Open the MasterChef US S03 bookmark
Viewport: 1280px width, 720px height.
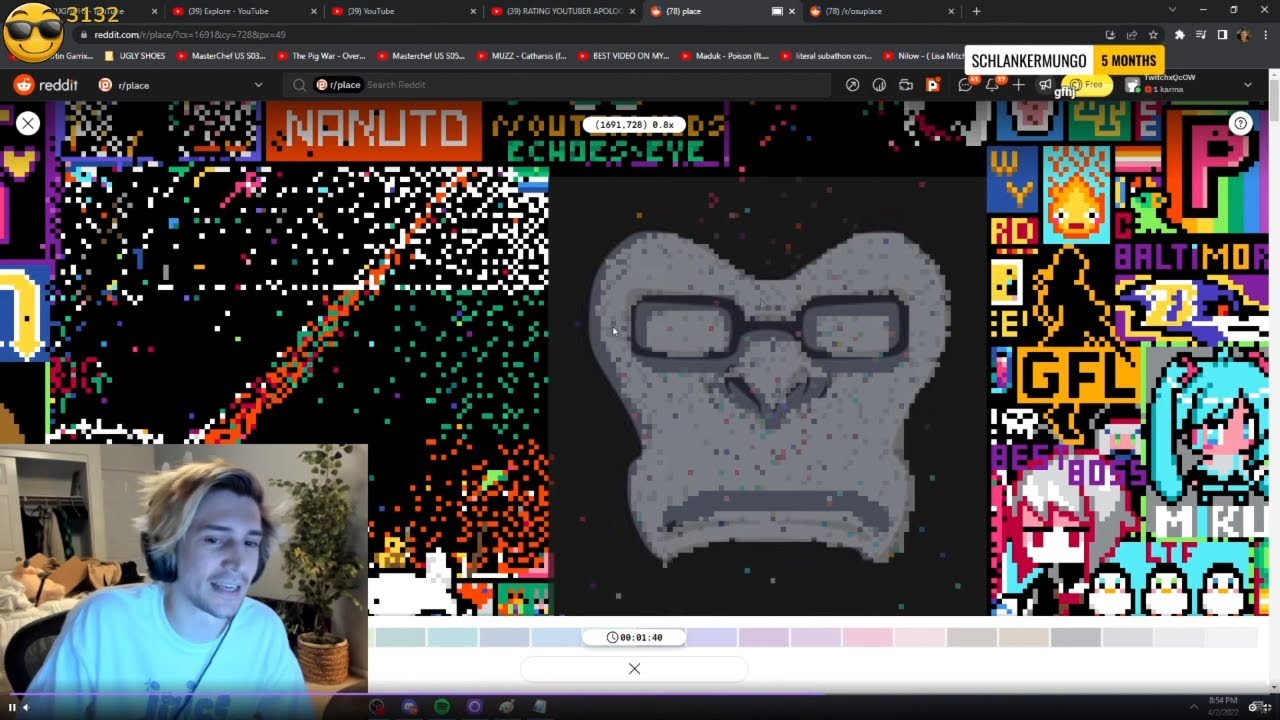click(220, 56)
